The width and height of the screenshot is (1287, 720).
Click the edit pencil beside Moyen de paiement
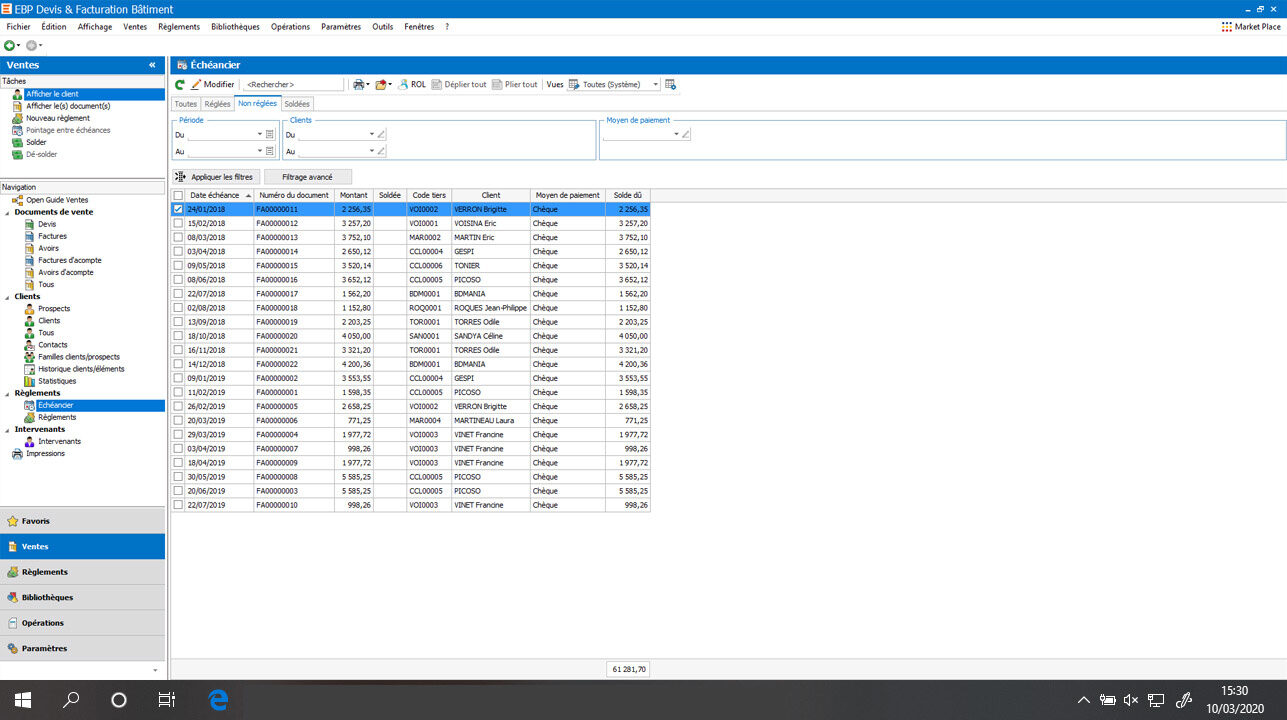click(687, 134)
